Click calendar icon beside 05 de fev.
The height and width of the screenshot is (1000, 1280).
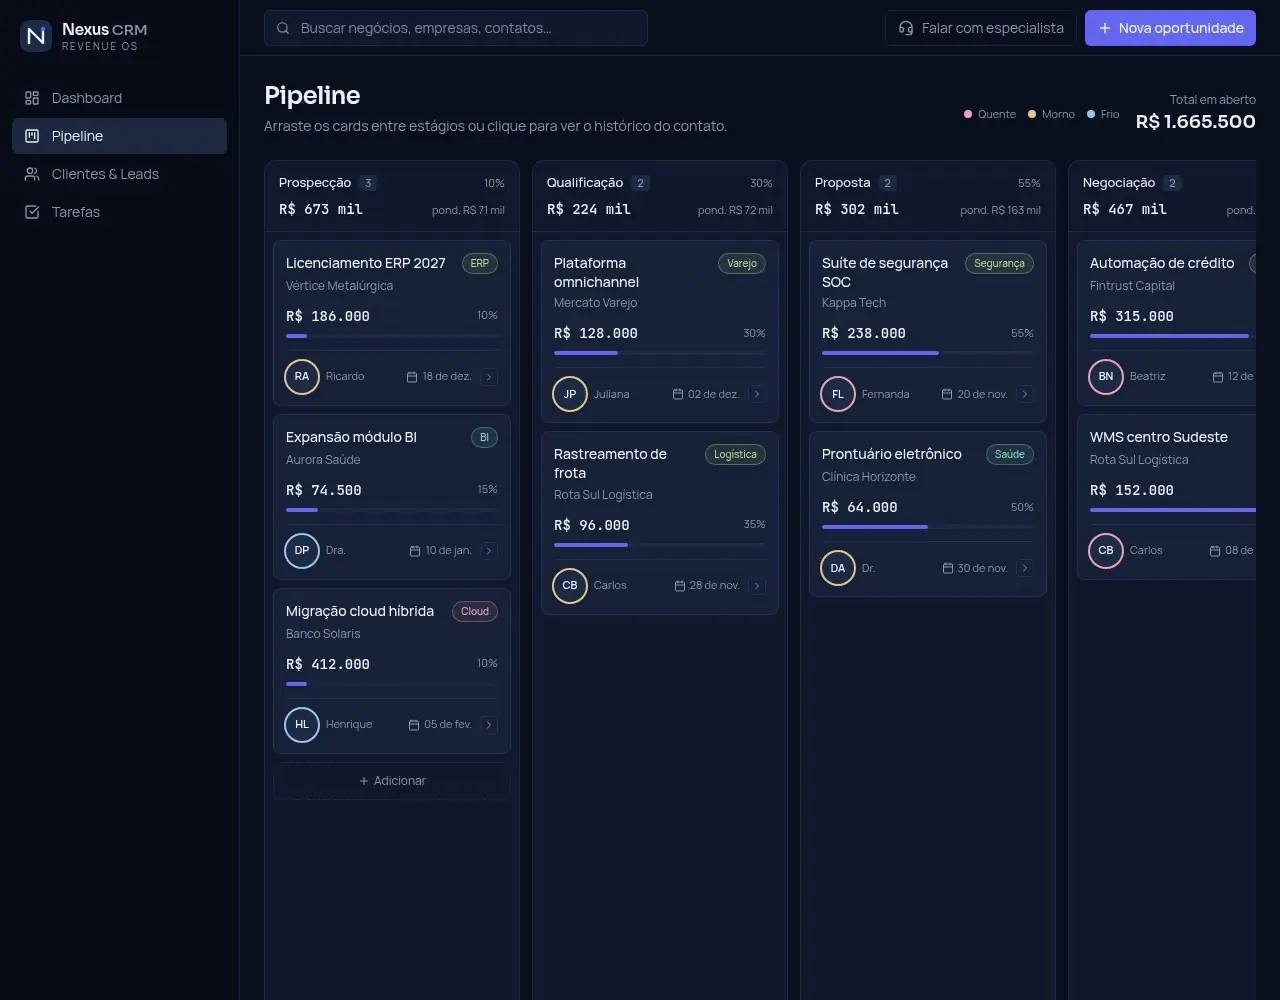(414, 725)
